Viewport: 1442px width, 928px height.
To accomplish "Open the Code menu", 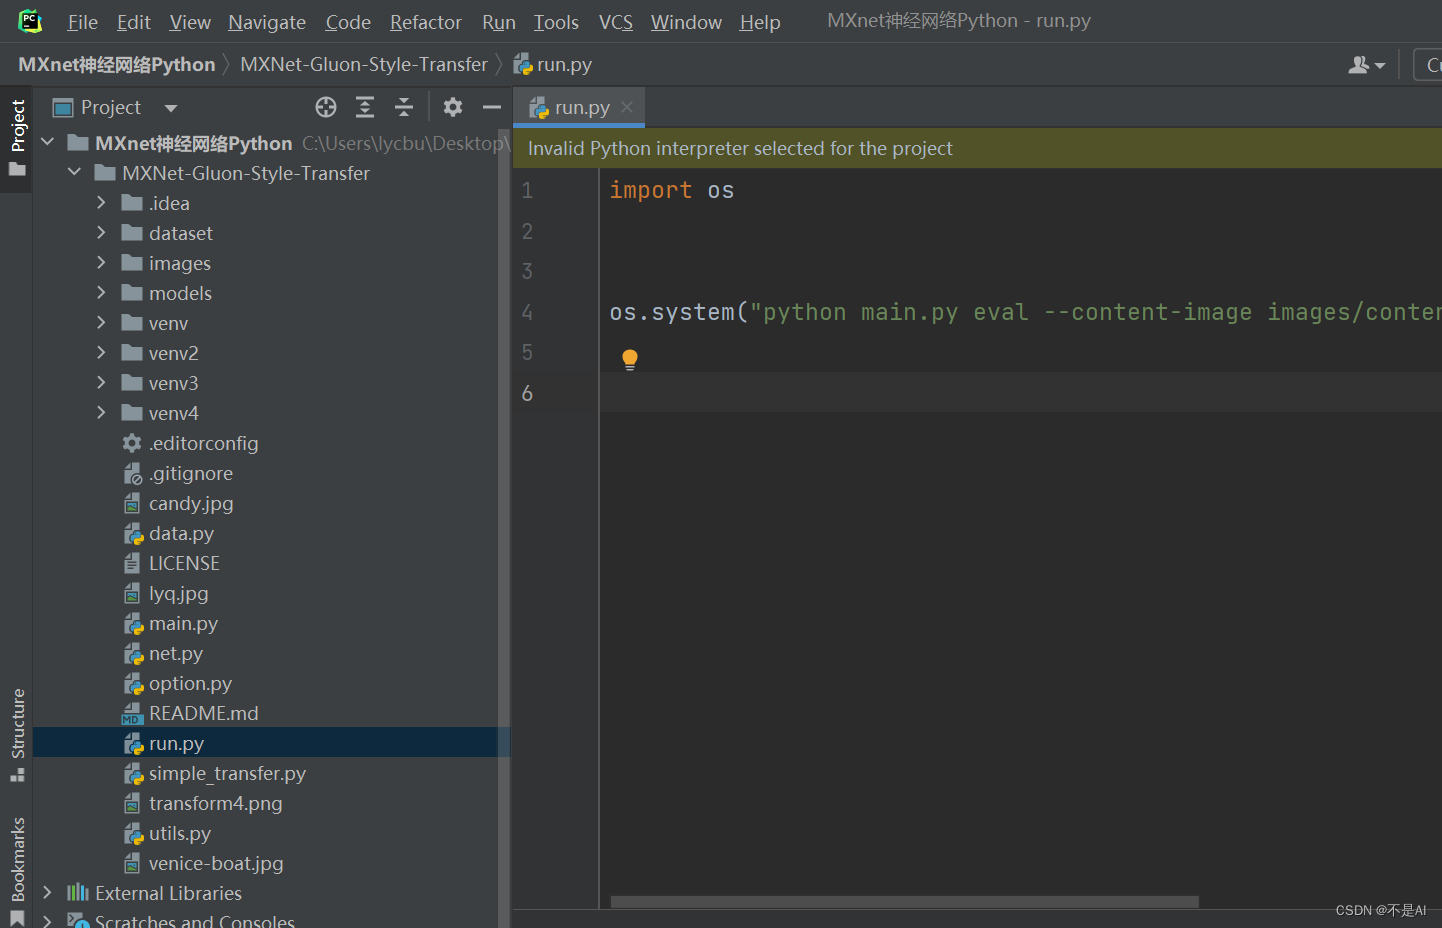I will [348, 22].
